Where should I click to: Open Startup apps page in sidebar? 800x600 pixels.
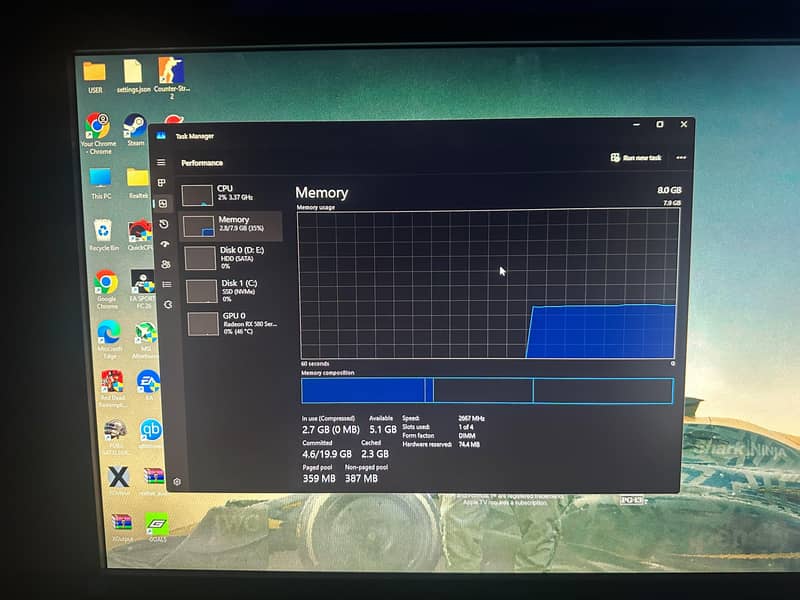[165, 244]
